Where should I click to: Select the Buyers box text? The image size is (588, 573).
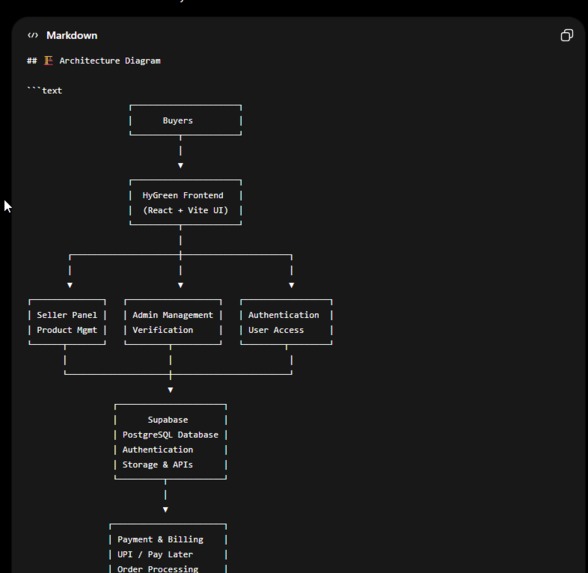click(178, 121)
